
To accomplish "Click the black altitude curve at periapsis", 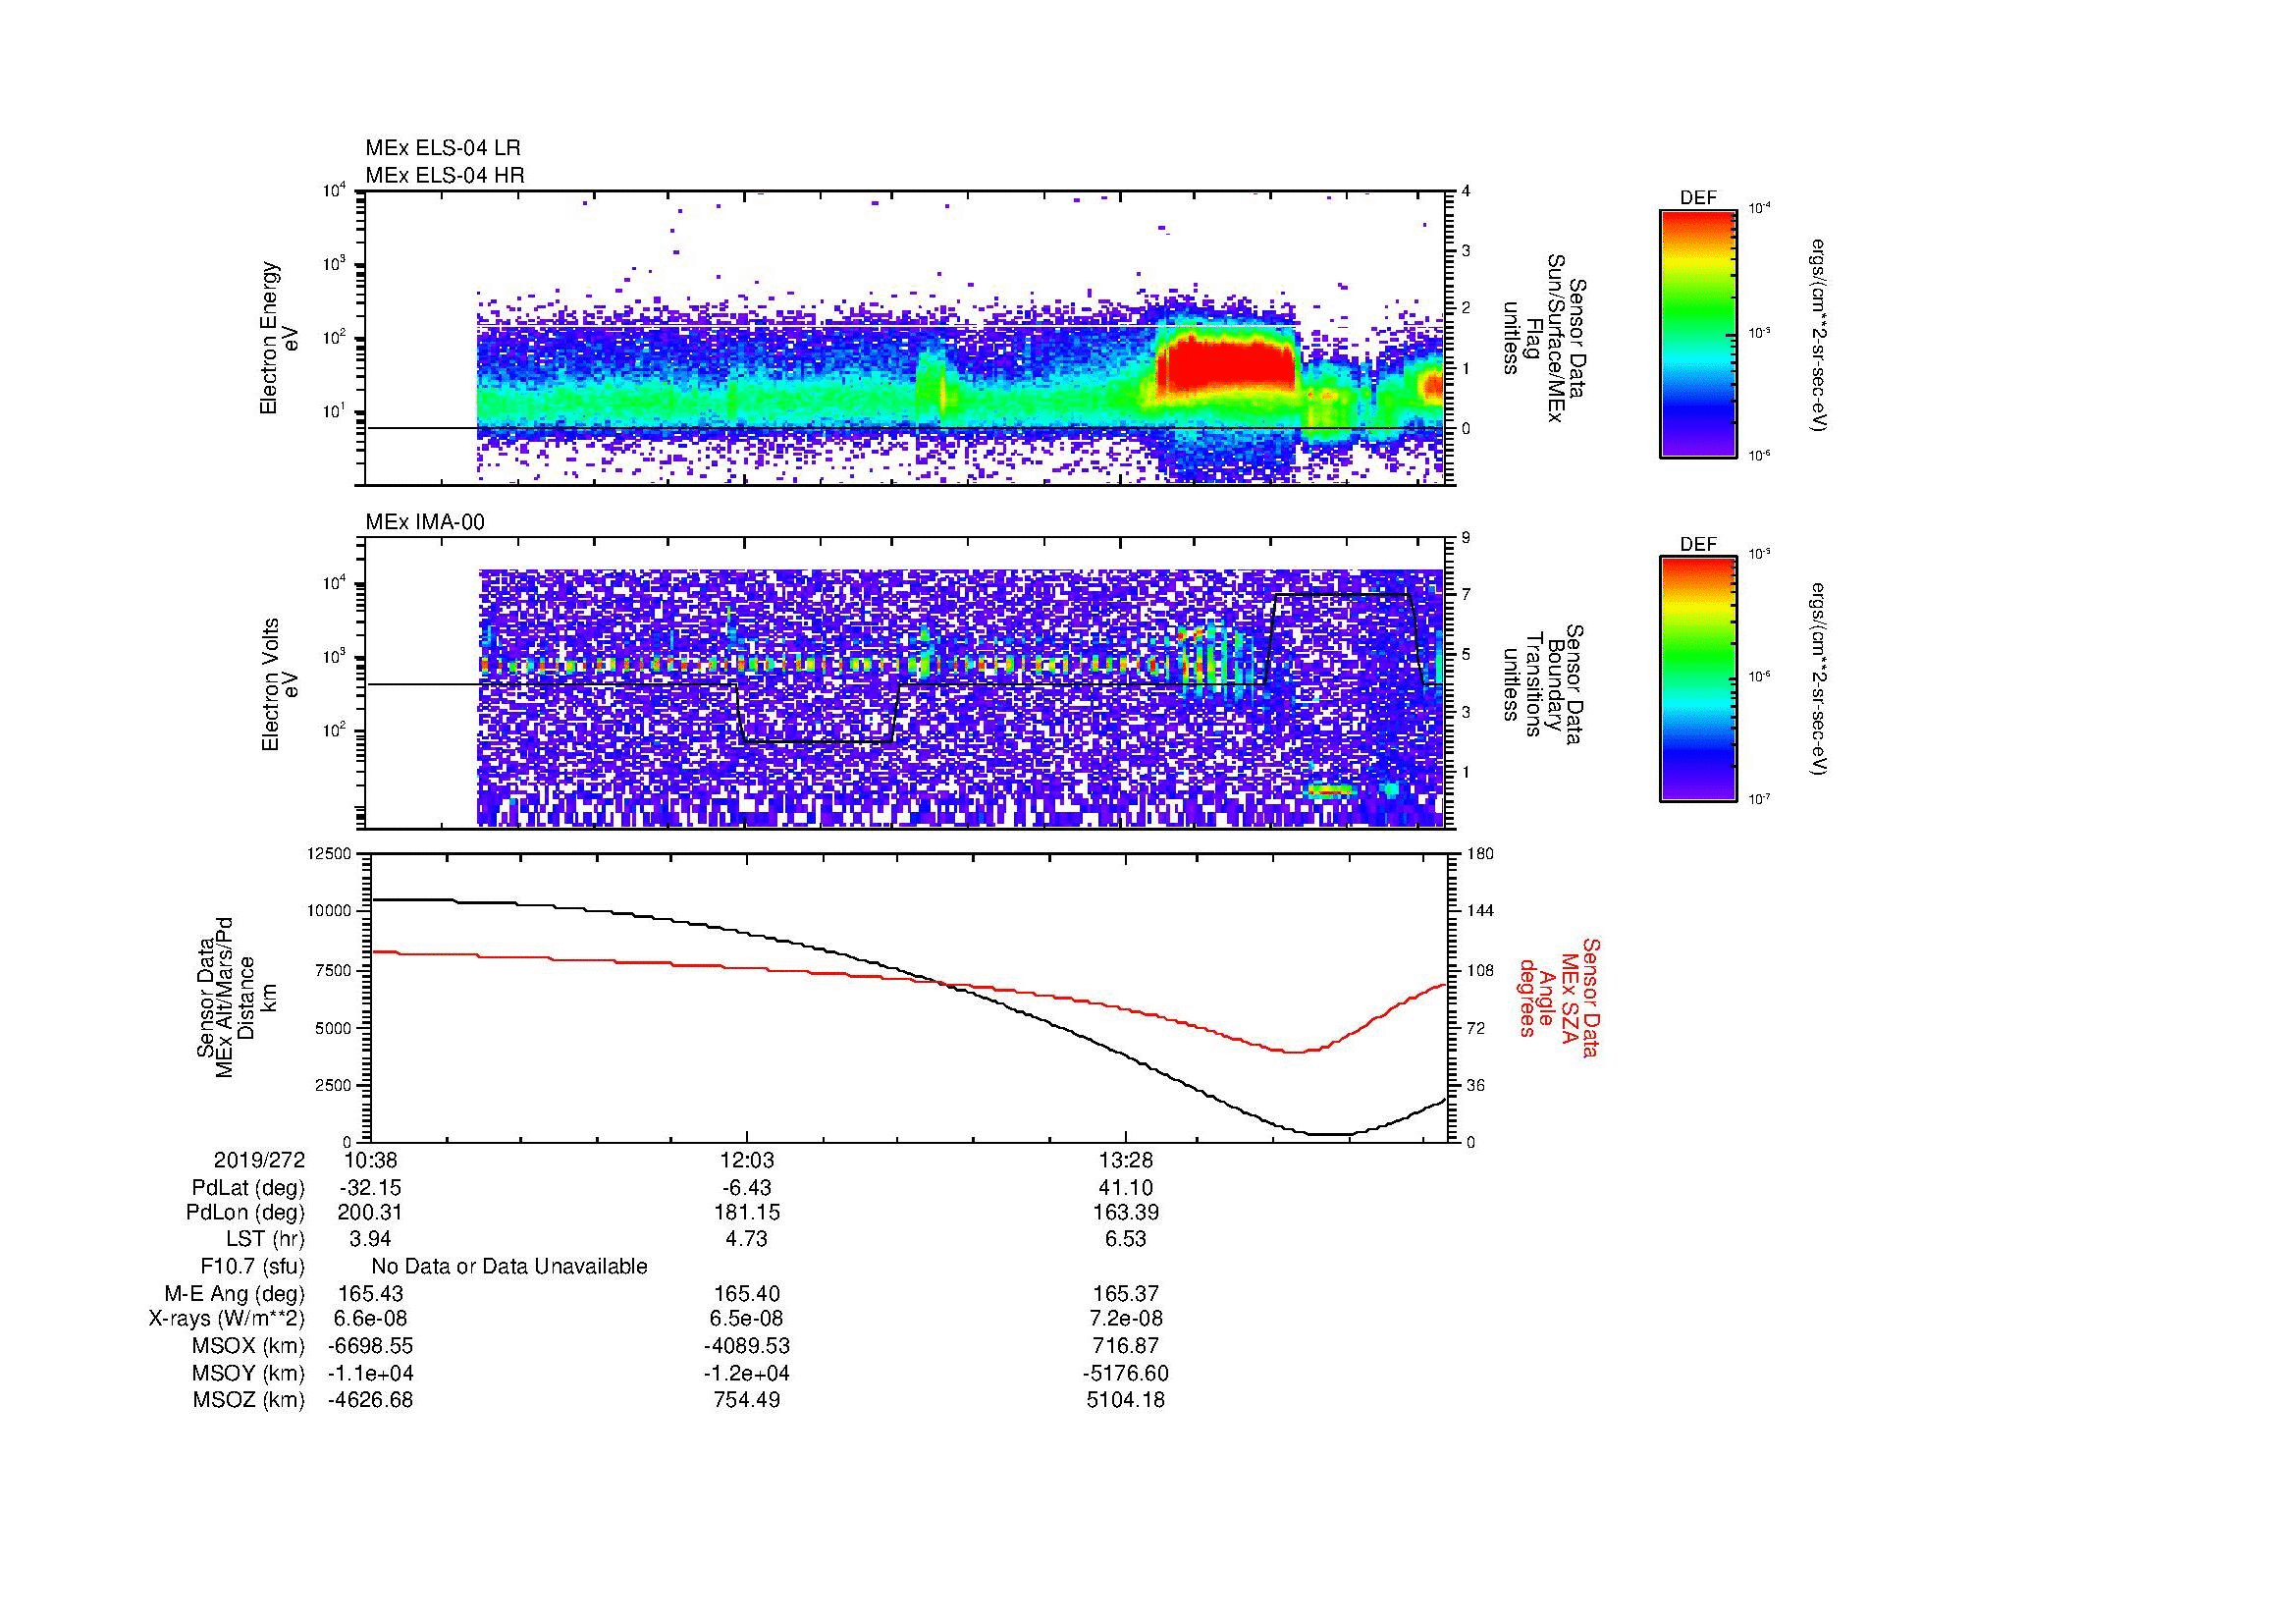I will pos(1330,1134).
